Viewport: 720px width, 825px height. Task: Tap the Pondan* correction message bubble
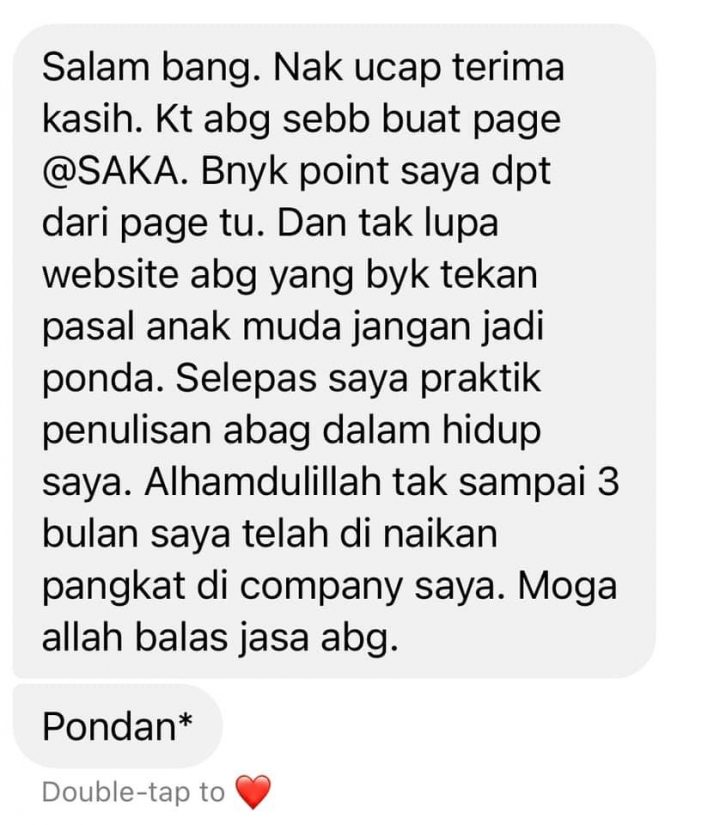pyautogui.click(x=117, y=726)
